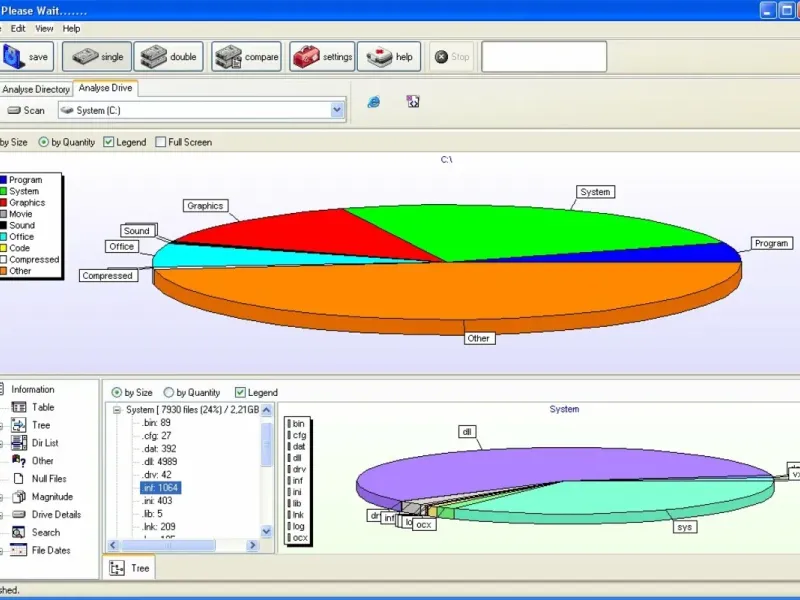The height and width of the screenshot is (600, 800).
Task: Click the highlighted .inf: 1064 row
Action: [x=161, y=488]
